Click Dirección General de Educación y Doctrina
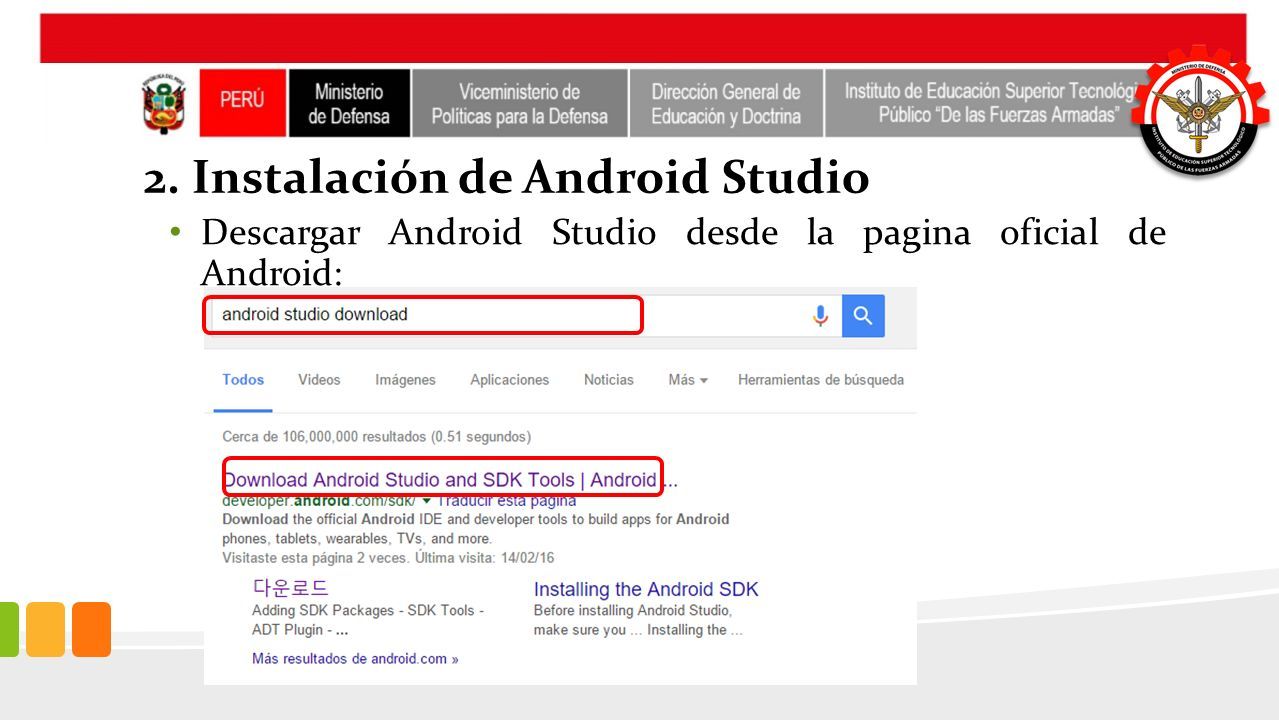Screen dimensions: 1279x720 pos(726,104)
